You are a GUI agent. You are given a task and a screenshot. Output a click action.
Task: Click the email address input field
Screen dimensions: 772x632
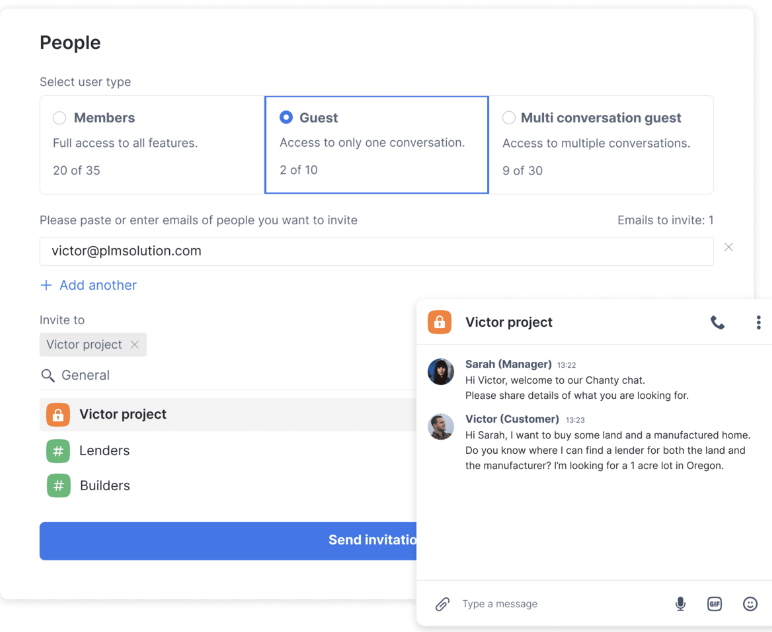tap(376, 251)
